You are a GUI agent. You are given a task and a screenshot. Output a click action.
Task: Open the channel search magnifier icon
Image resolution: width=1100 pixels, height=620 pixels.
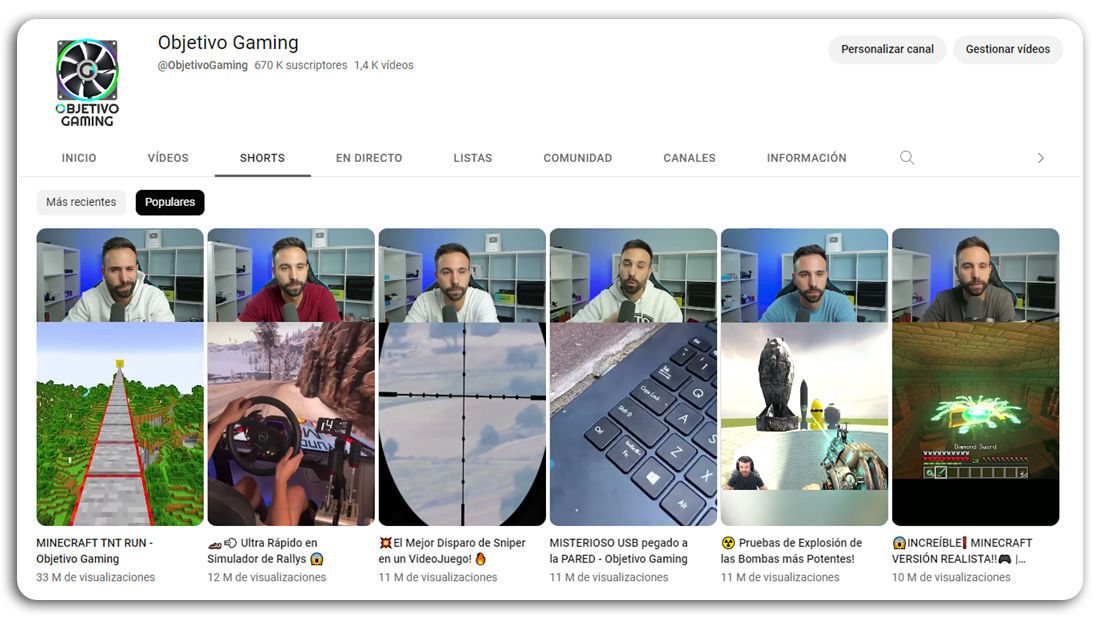[x=906, y=158]
